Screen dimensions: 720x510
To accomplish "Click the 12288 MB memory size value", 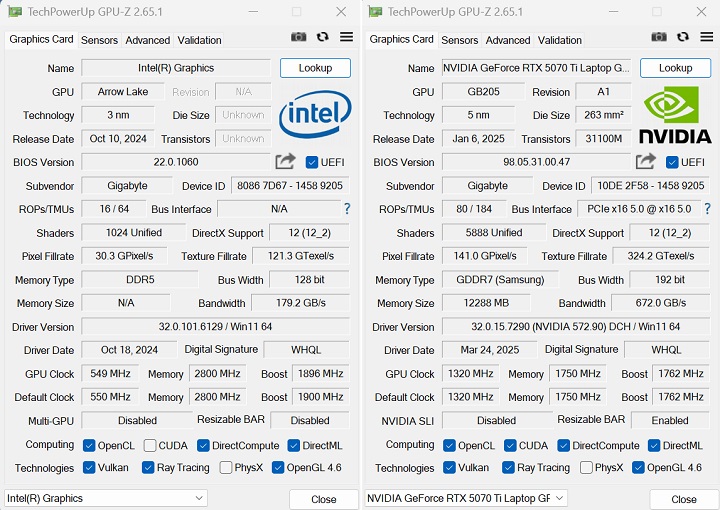I will (x=486, y=303).
